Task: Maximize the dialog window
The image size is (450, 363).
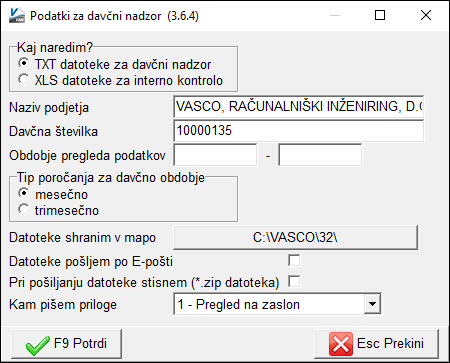Action: 380,15
